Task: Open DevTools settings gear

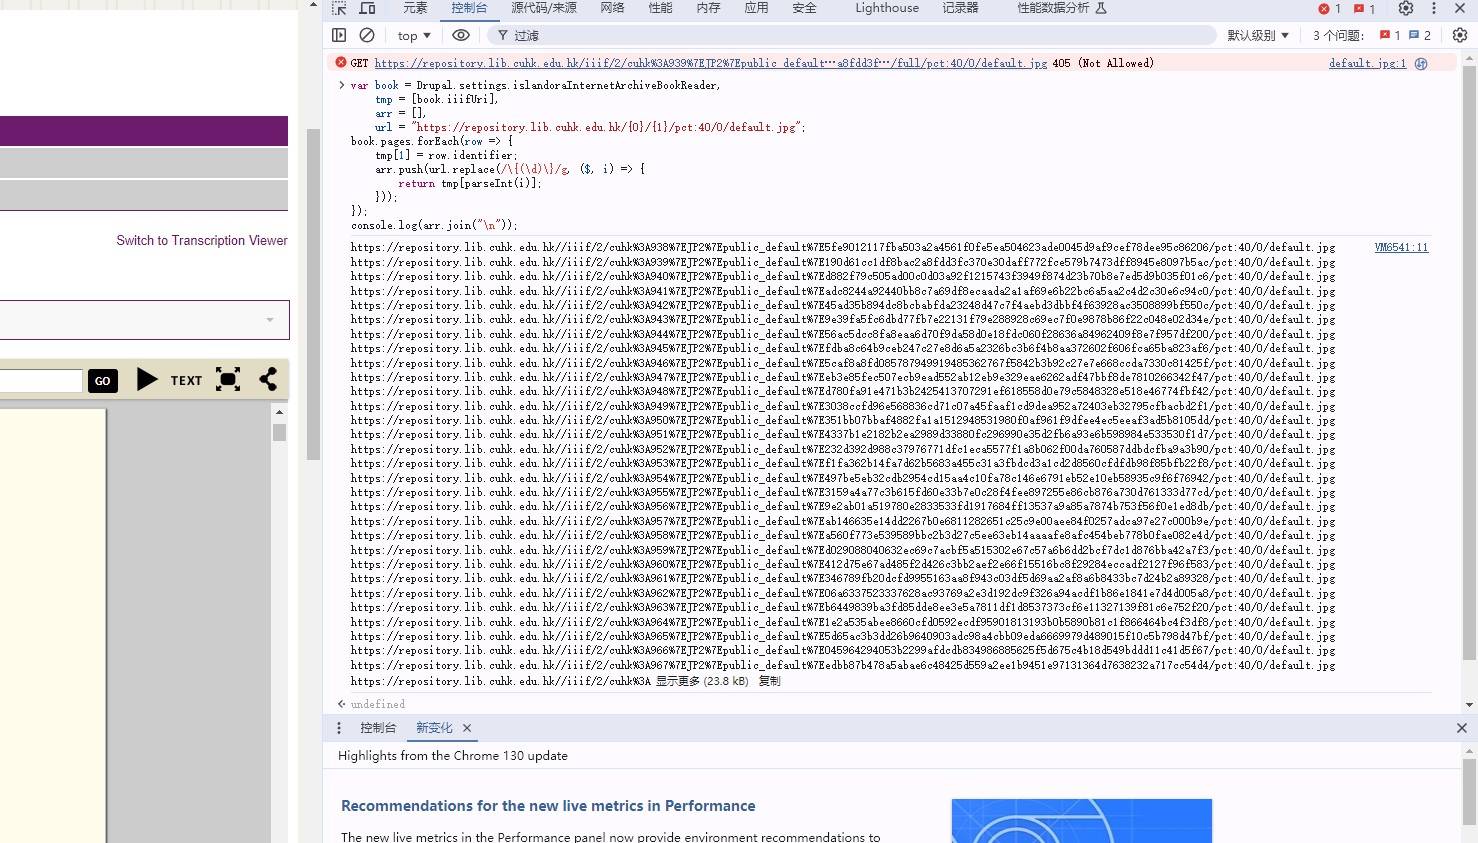Action: click(1406, 8)
